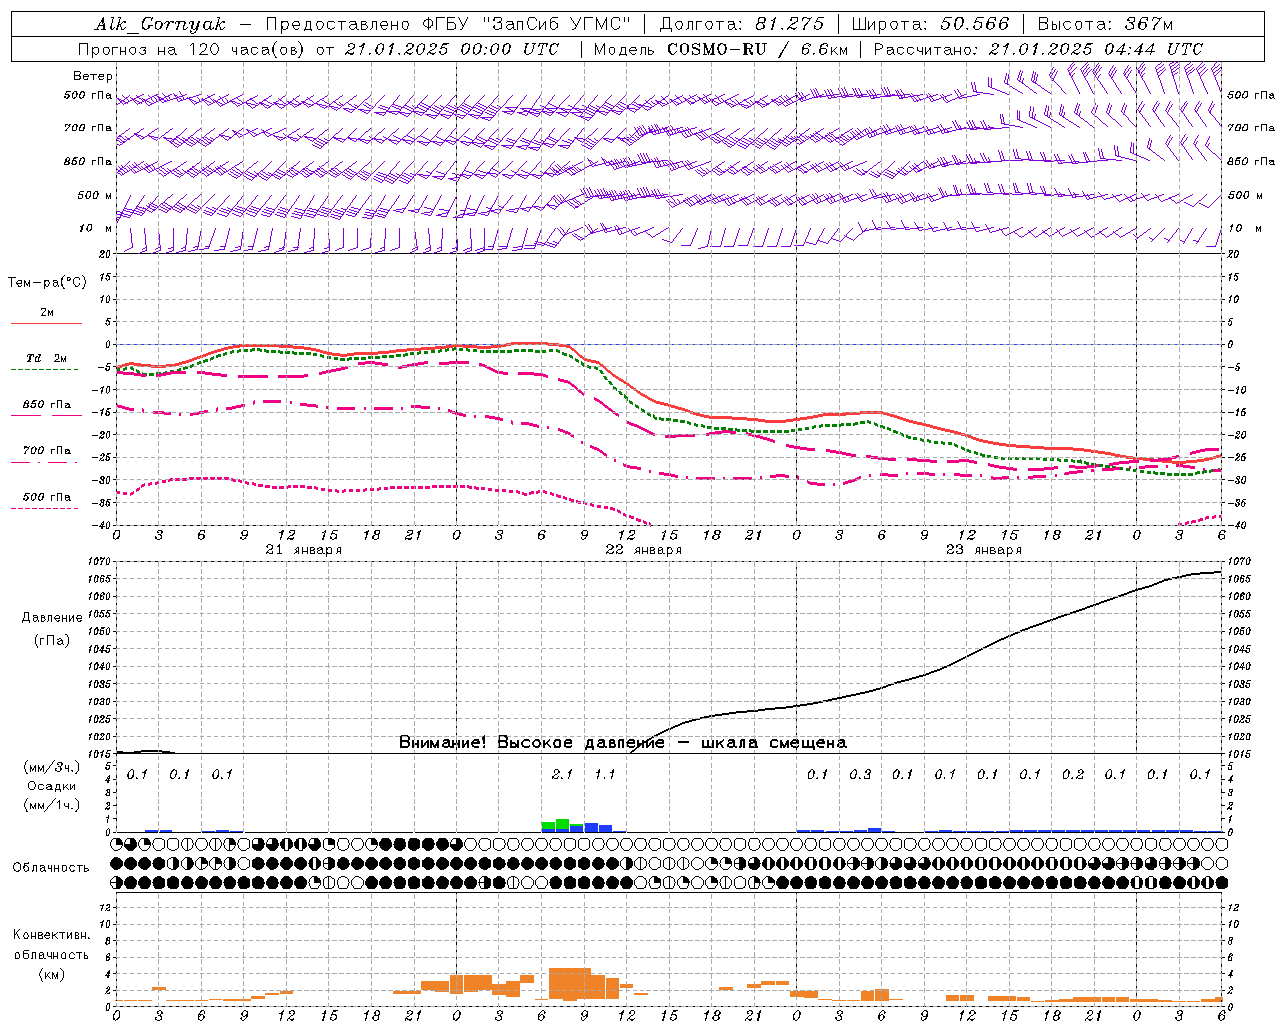Screen dimensions: 1280x1024
Task: Click the Облачность cloud cover label
Action: [x=51, y=868]
